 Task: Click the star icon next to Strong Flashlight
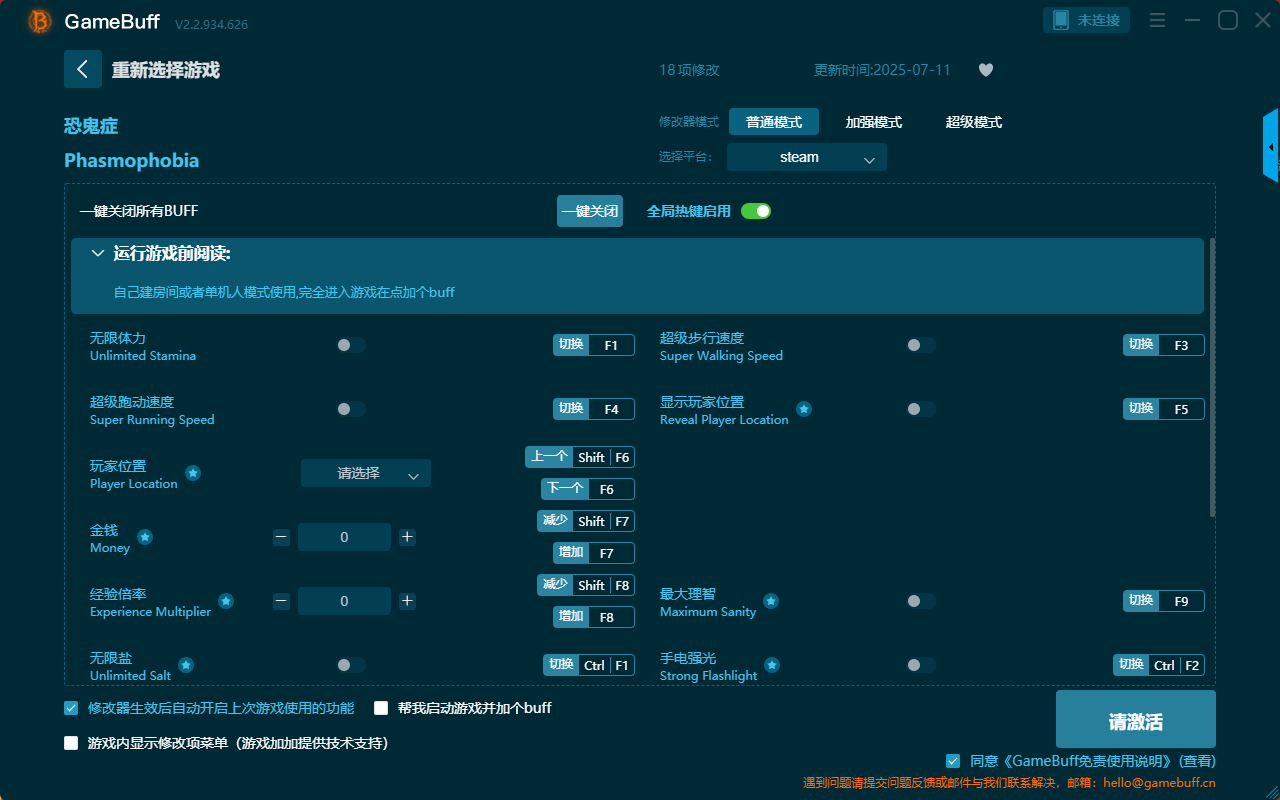(771, 664)
